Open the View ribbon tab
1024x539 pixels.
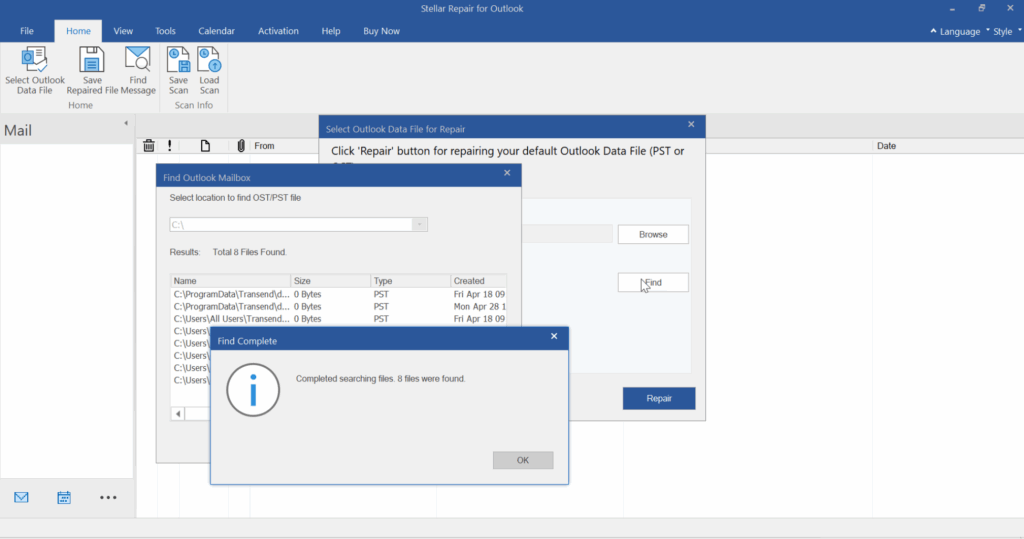point(123,31)
